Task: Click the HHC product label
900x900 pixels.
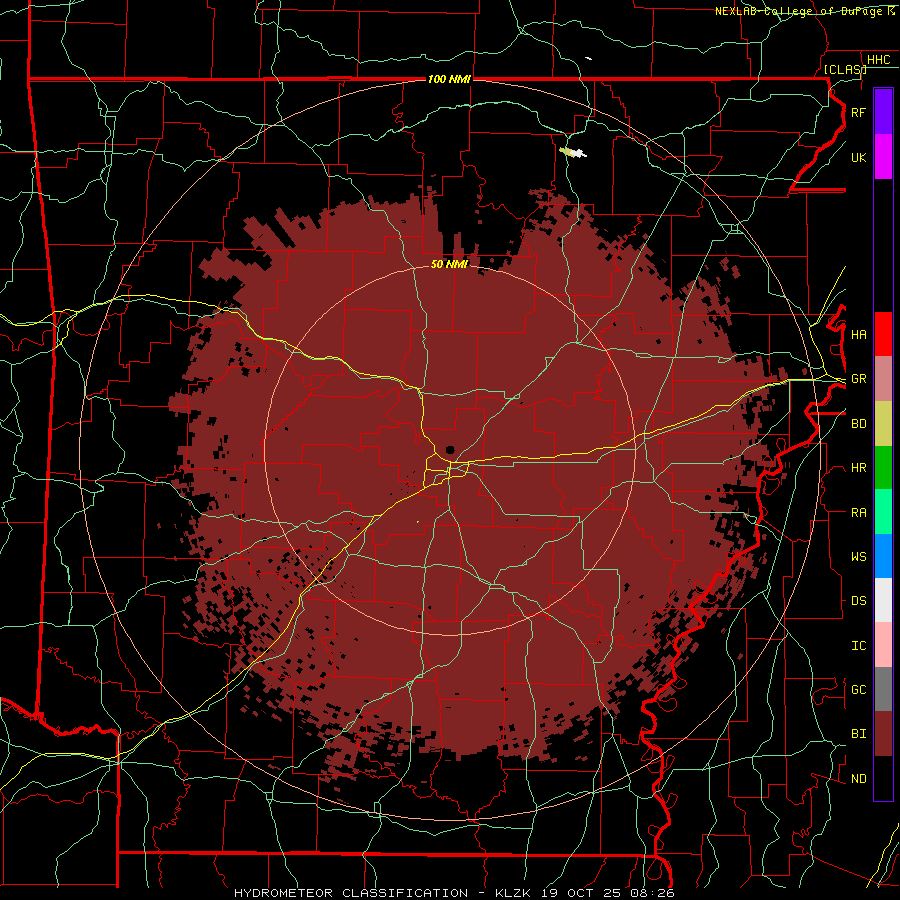Action: (x=878, y=60)
